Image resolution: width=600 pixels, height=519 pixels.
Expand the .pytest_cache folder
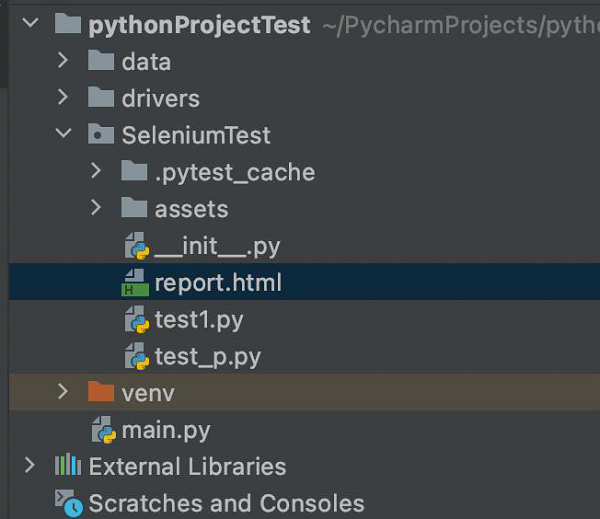(96, 172)
